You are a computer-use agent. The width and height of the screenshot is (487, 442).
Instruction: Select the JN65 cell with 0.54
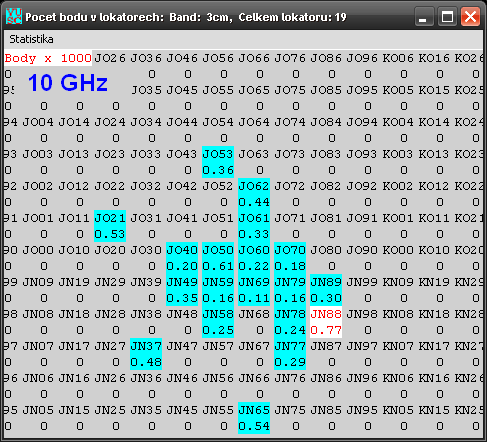(254, 418)
